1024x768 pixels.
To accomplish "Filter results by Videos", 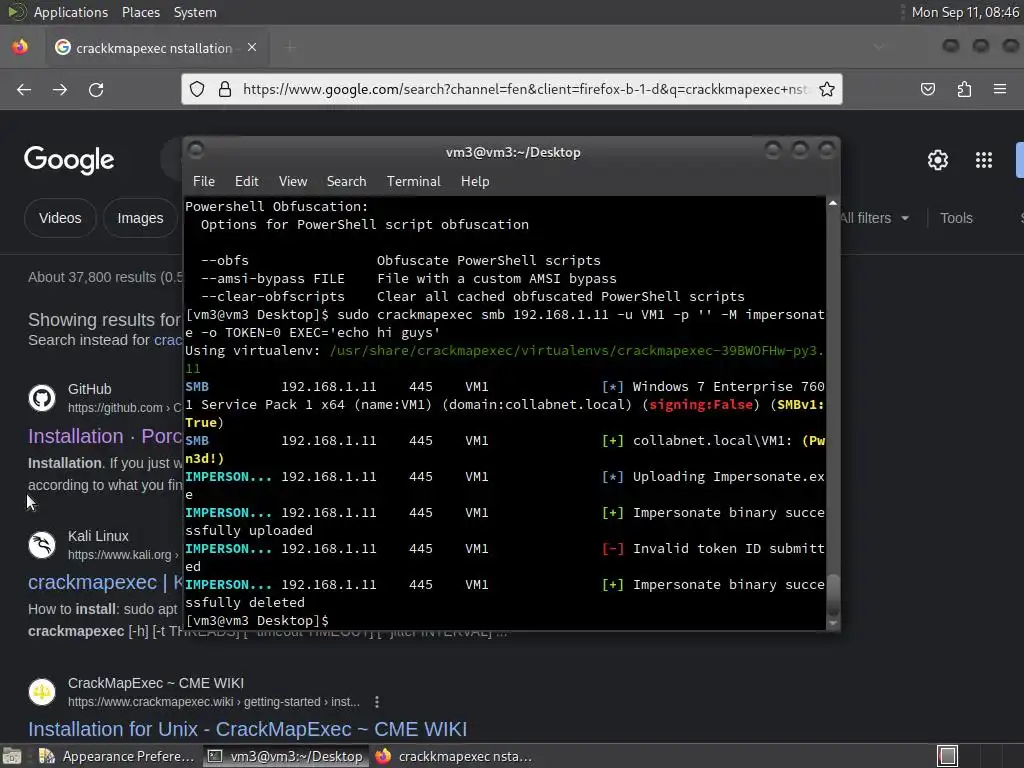I will point(60,218).
